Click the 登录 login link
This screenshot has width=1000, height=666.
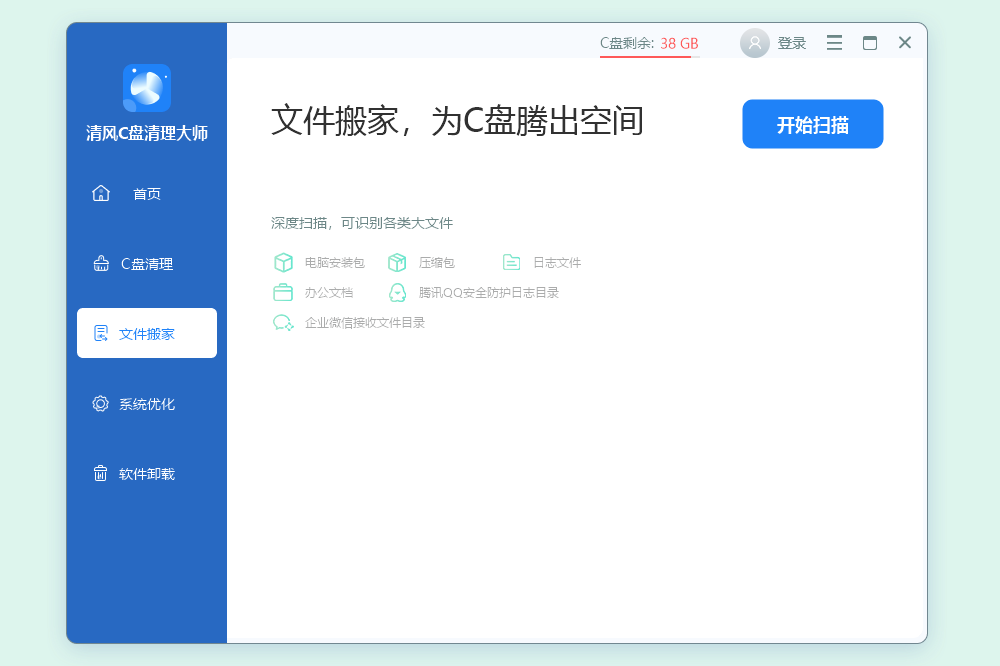791,42
